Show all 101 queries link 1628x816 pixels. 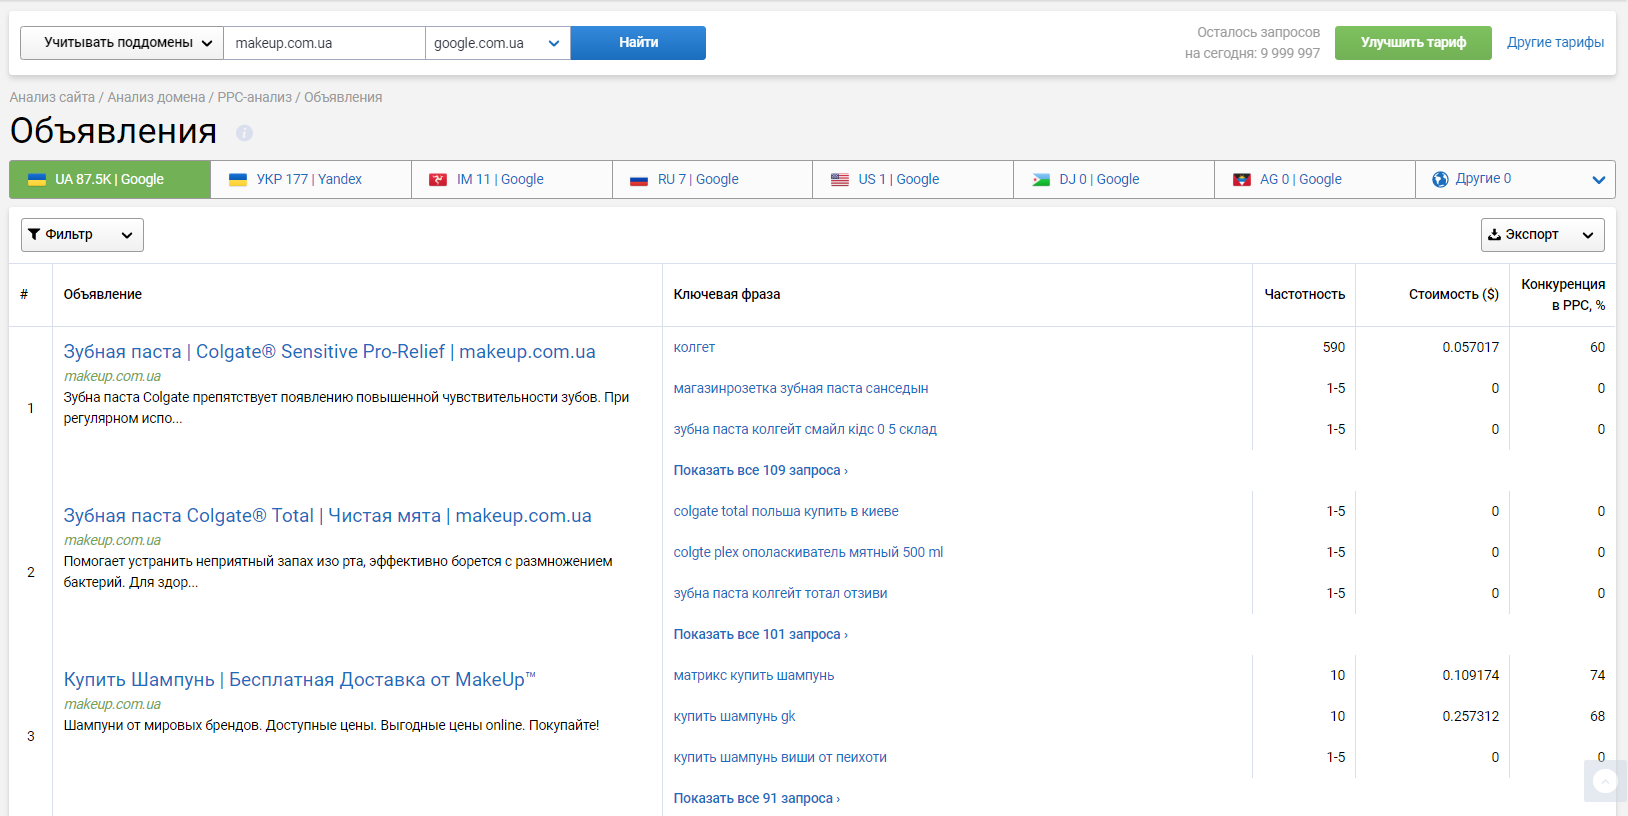[x=760, y=634]
